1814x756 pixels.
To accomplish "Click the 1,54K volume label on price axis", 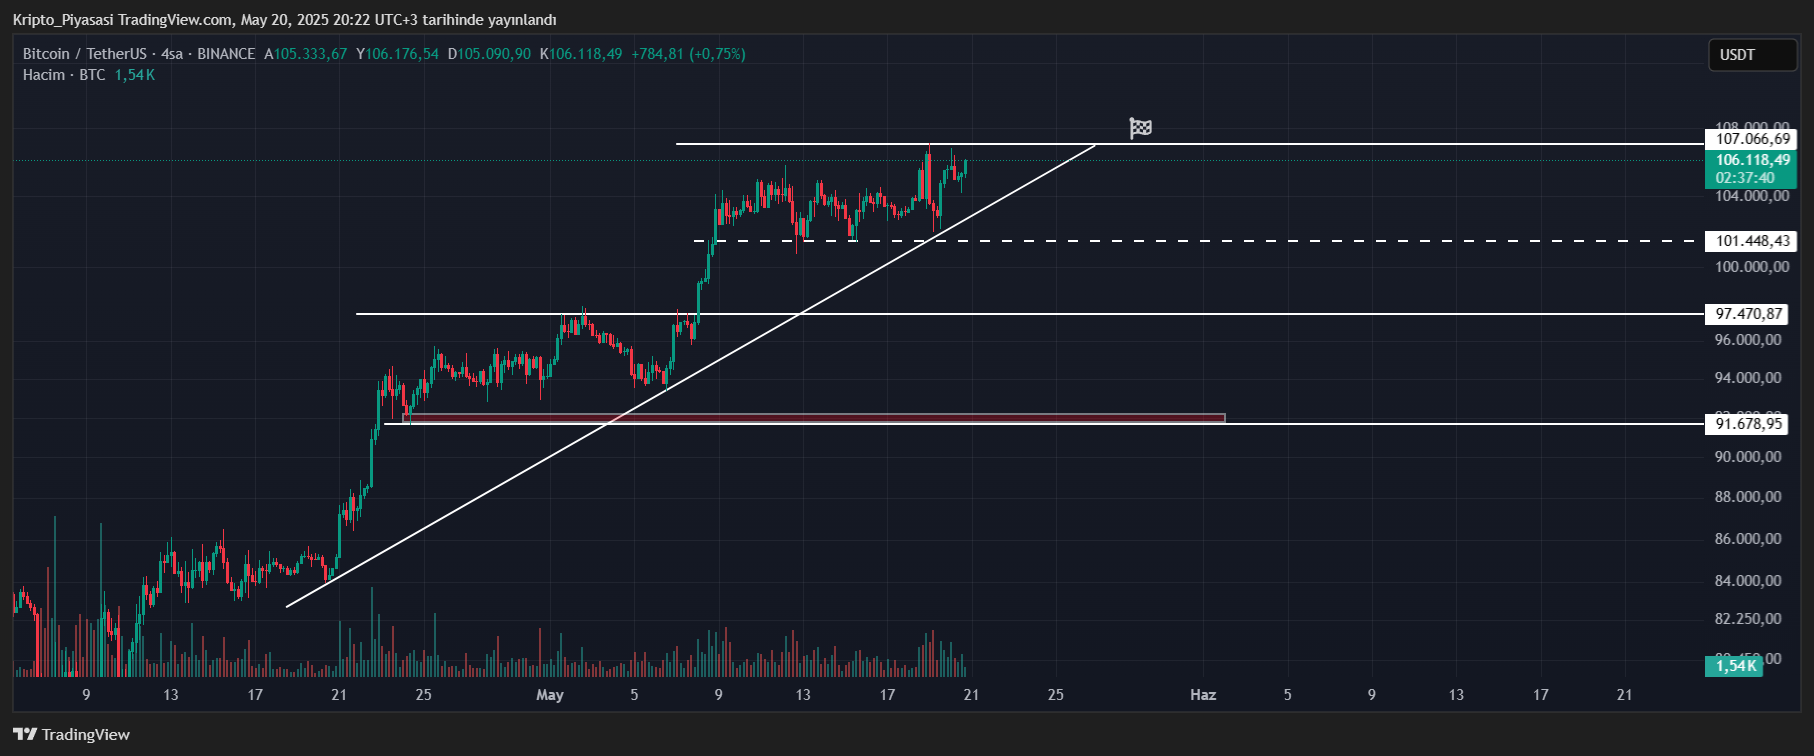I will tap(1735, 666).
